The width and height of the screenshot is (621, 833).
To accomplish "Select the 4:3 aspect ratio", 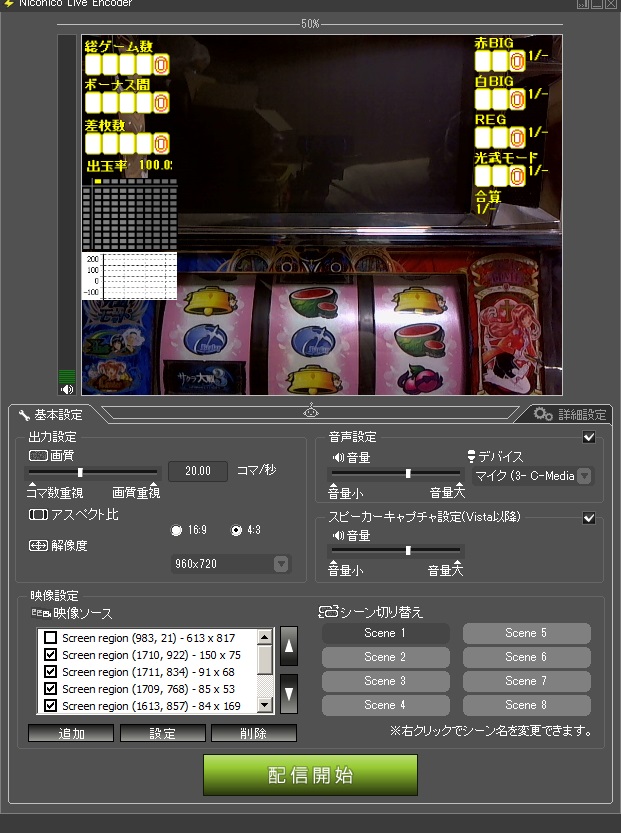I will click(236, 530).
